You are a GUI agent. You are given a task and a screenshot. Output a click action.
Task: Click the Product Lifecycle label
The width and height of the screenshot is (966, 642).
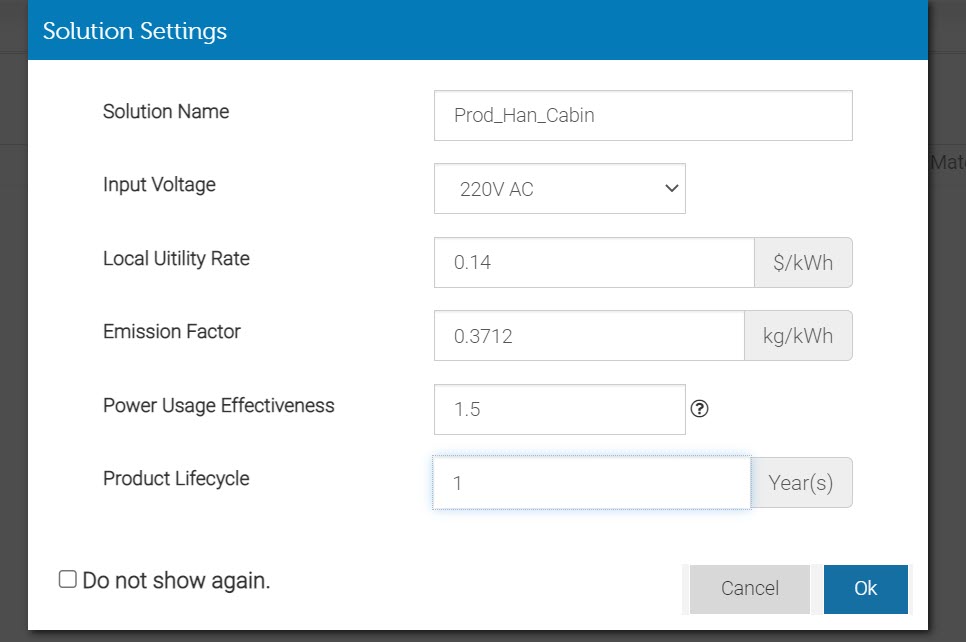coord(176,479)
